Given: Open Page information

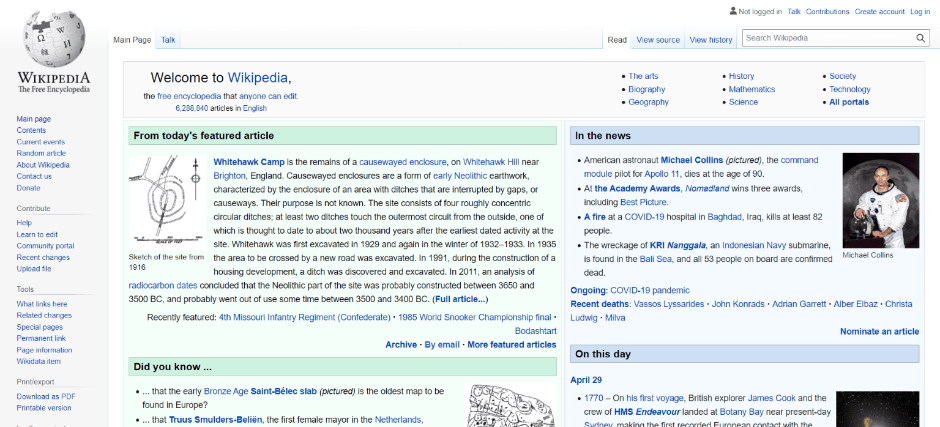Looking at the screenshot, I should click(x=44, y=350).
